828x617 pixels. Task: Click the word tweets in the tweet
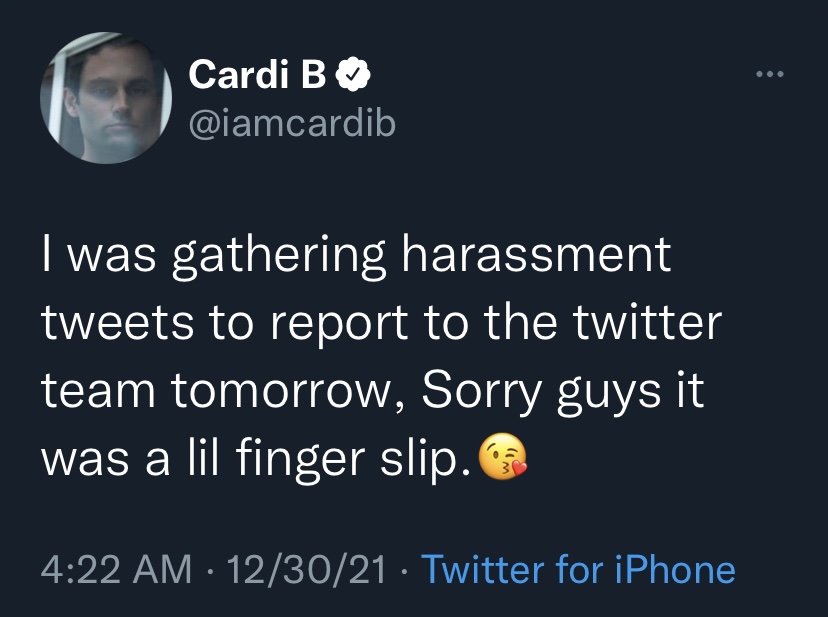tap(118, 323)
